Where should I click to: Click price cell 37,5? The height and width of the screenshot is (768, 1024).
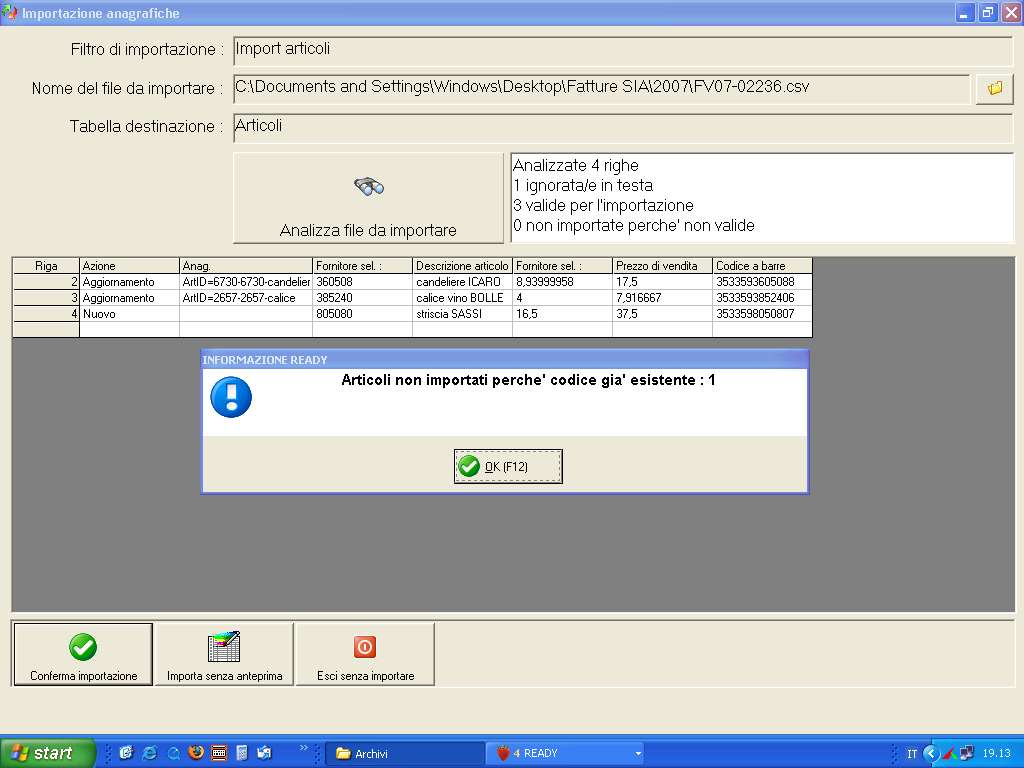662,313
